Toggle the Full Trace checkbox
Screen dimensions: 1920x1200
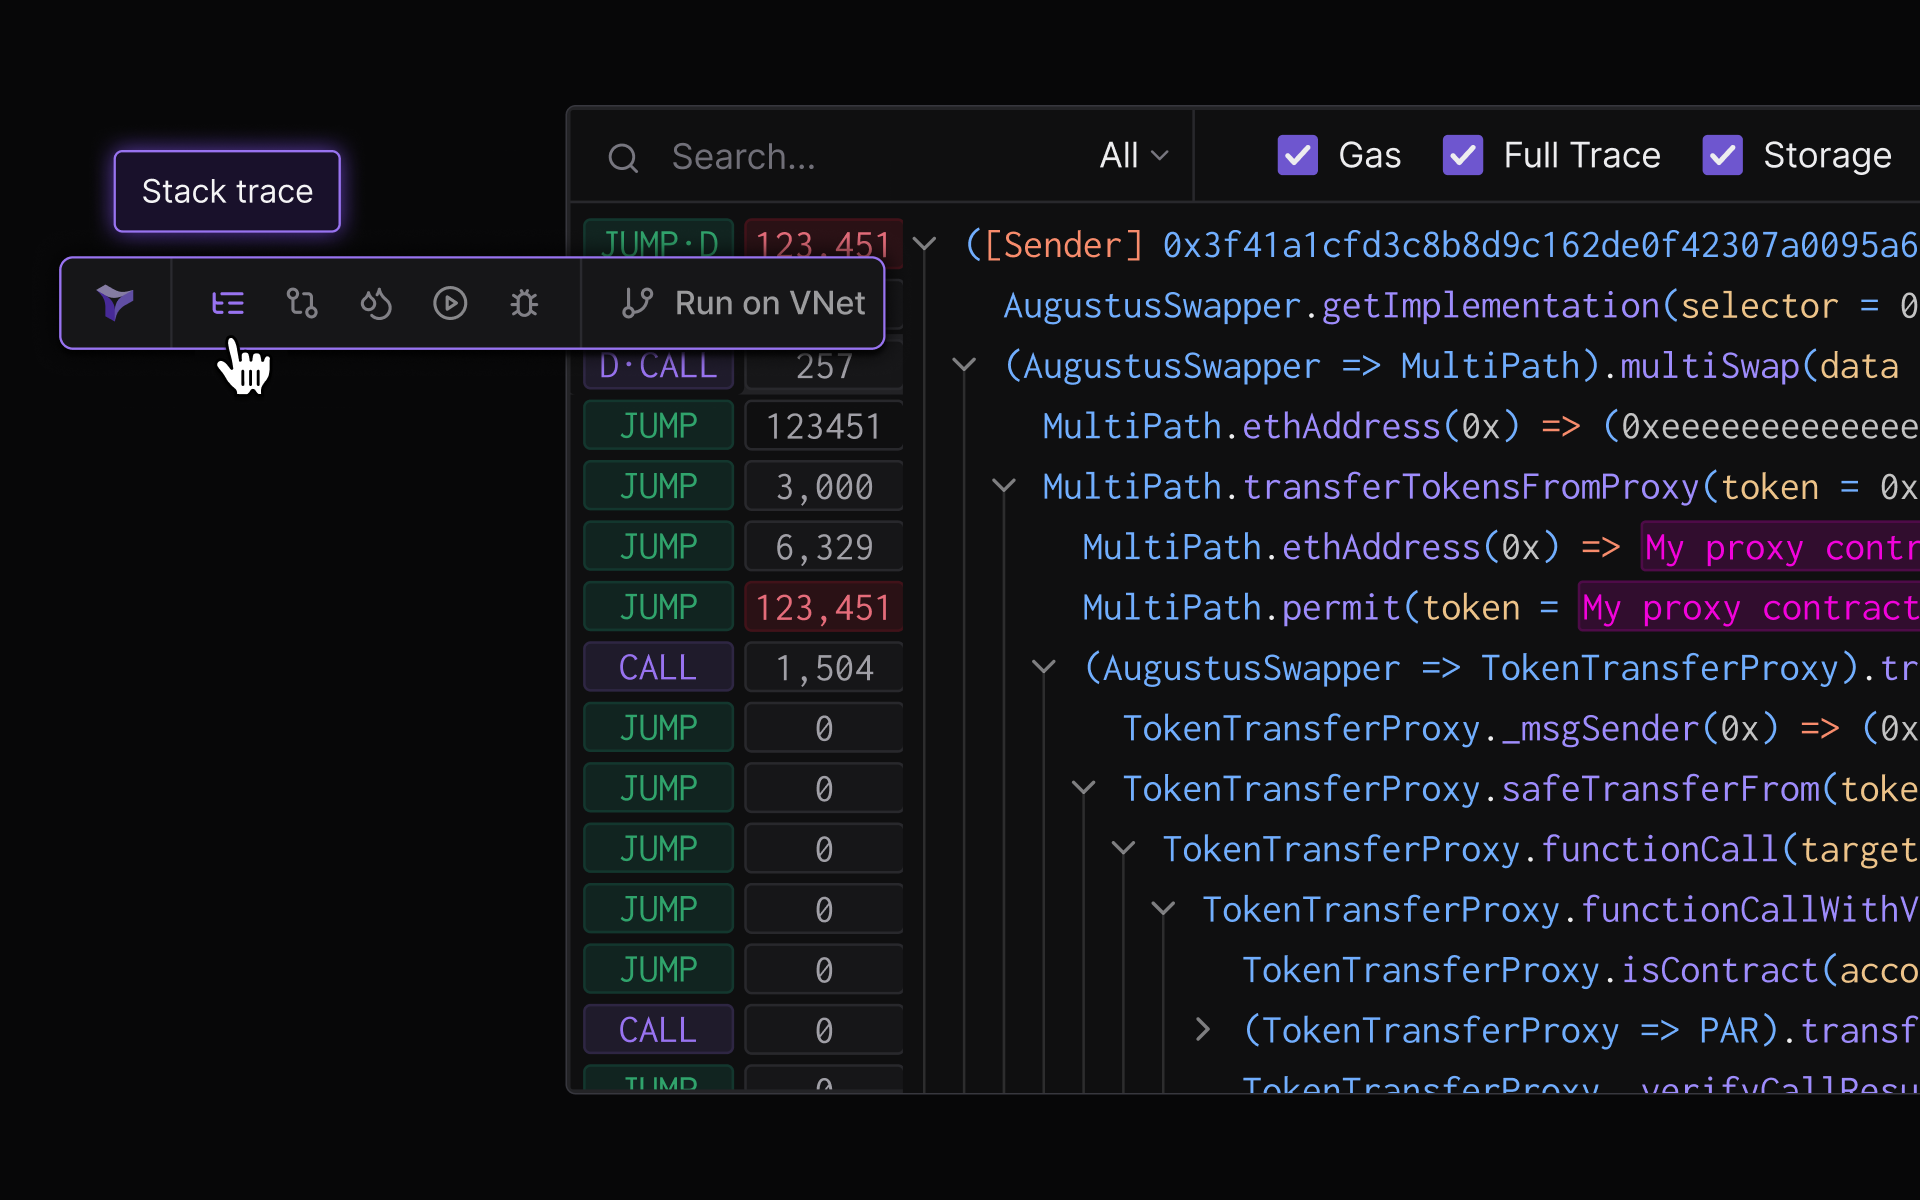point(1462,155)
